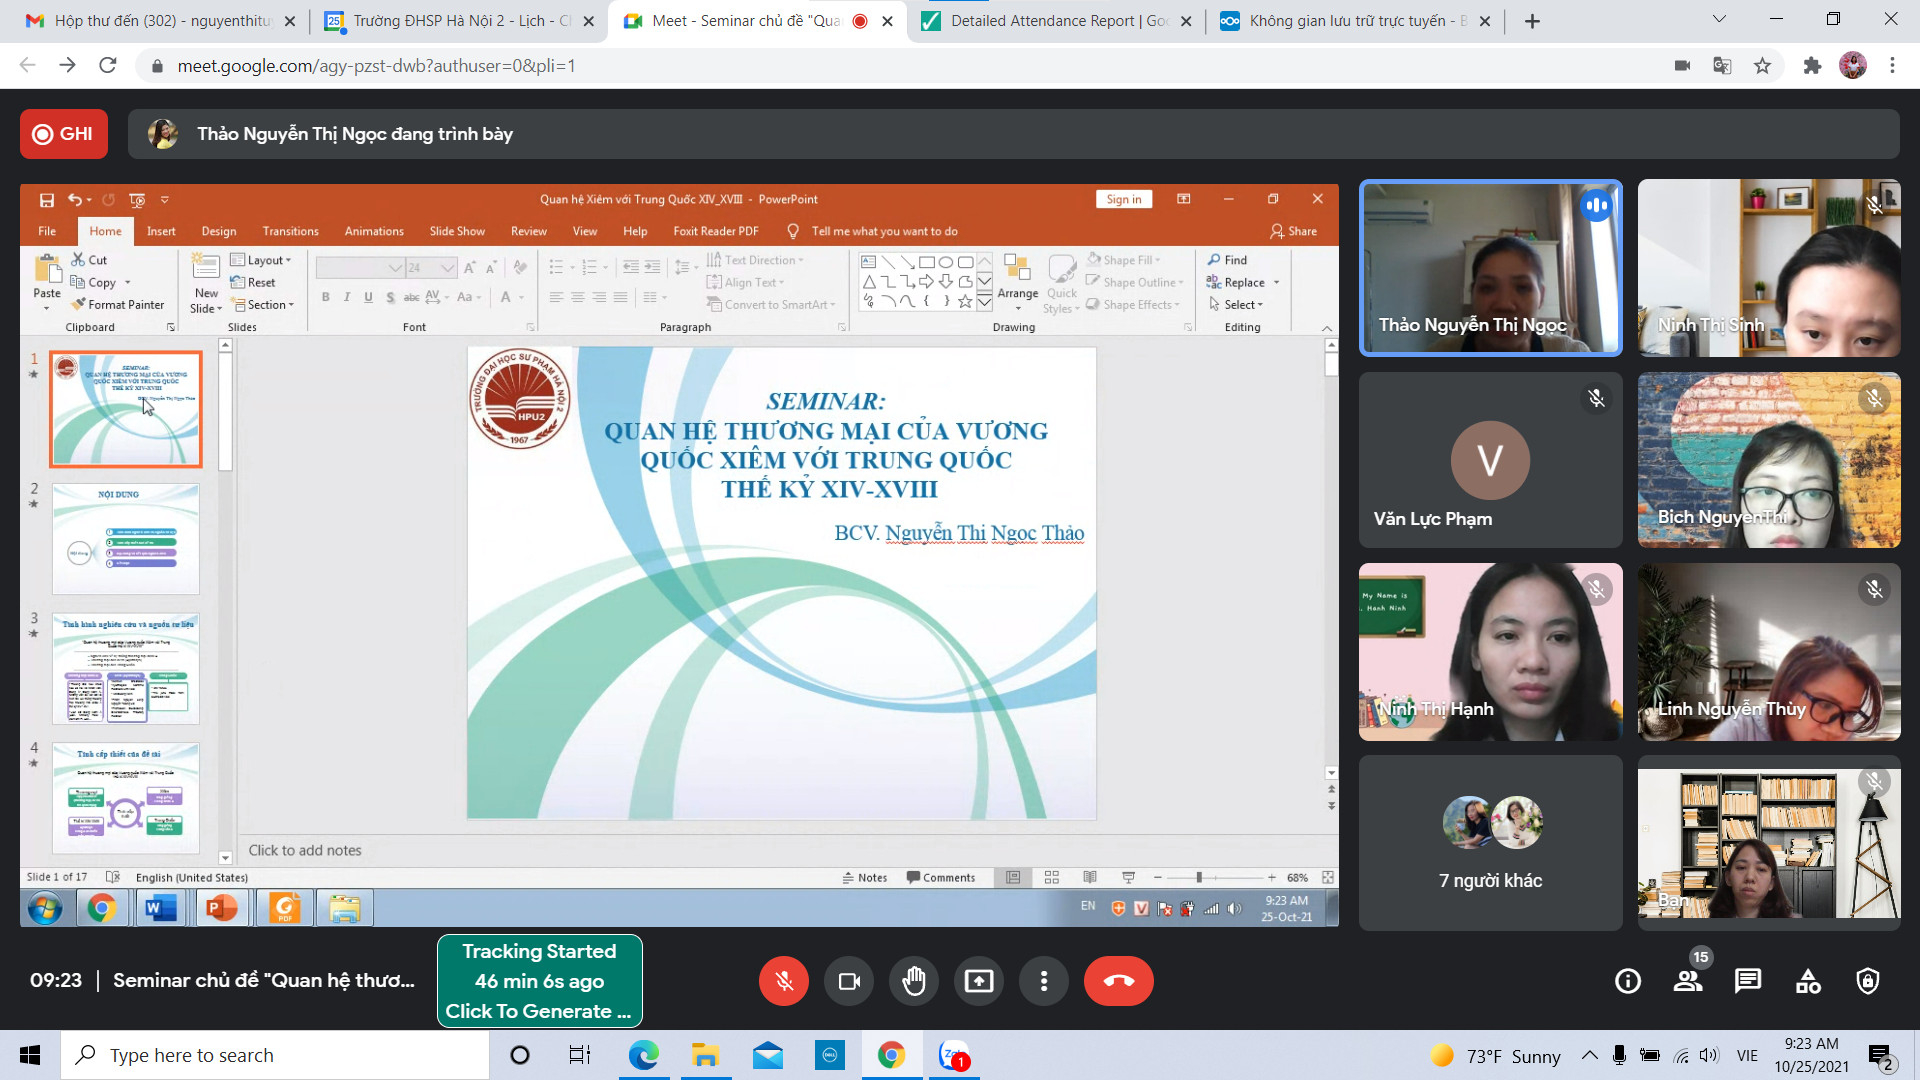The width and height of the screenshot is (1920, 1080).
Task: Click the 73°F Sunny weather widget
Action: [1496, 1055]
